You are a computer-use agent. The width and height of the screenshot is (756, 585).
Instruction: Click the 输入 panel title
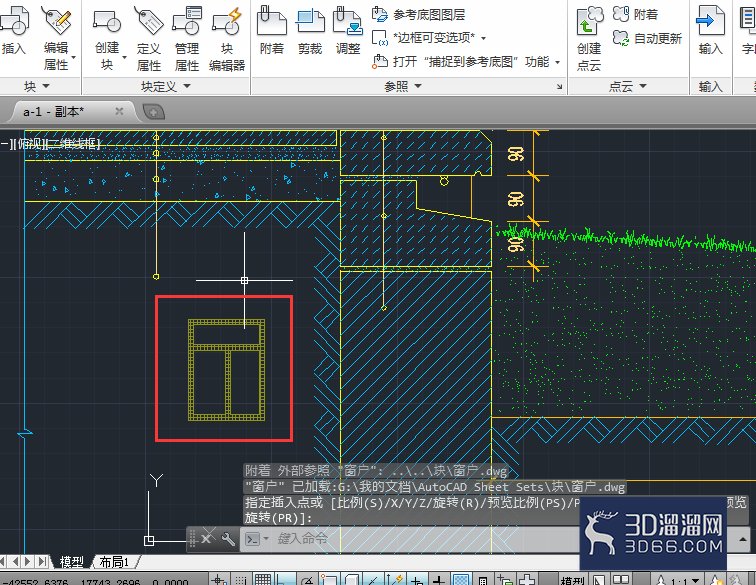711,87
